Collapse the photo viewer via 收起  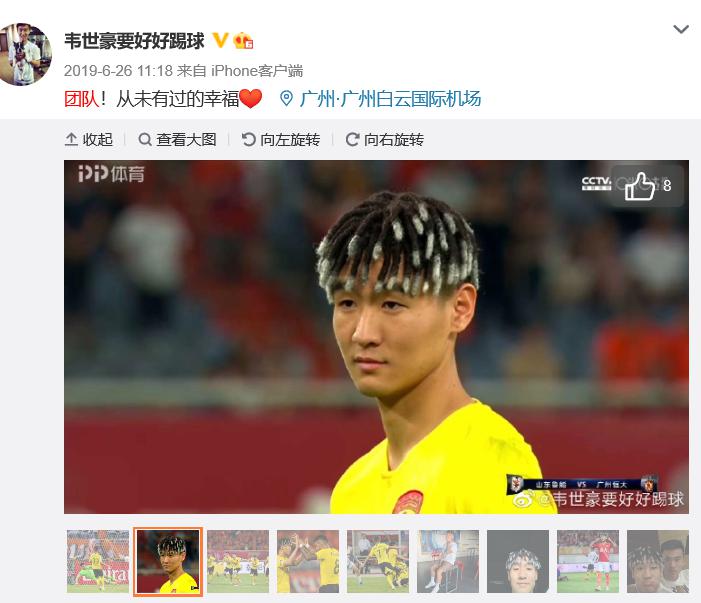[89, 139]
